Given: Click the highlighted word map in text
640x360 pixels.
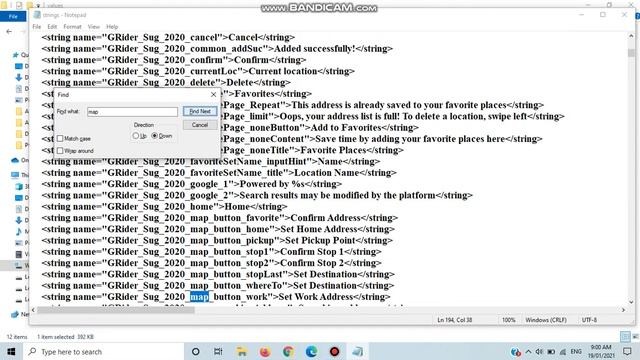Looking at the screenshot, I should tap(199, 297).
